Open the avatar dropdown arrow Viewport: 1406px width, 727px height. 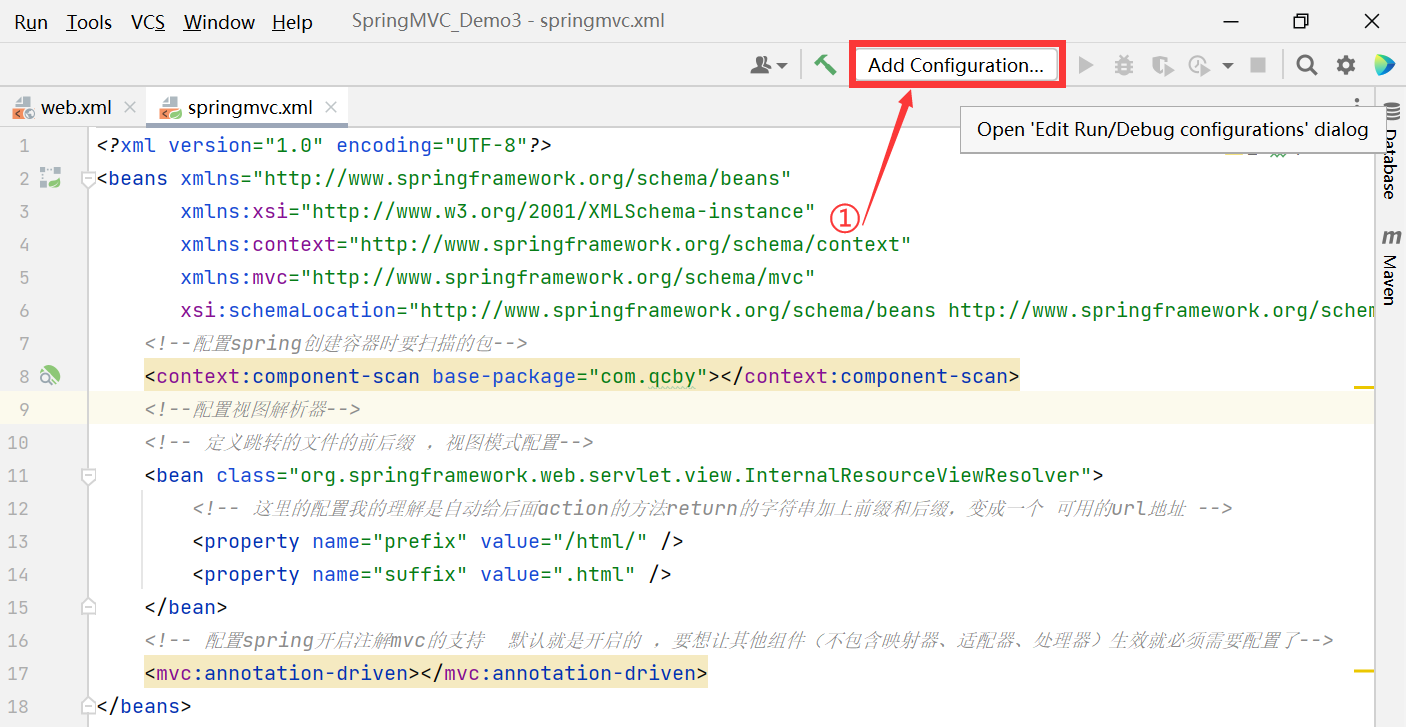pos(780,64)
